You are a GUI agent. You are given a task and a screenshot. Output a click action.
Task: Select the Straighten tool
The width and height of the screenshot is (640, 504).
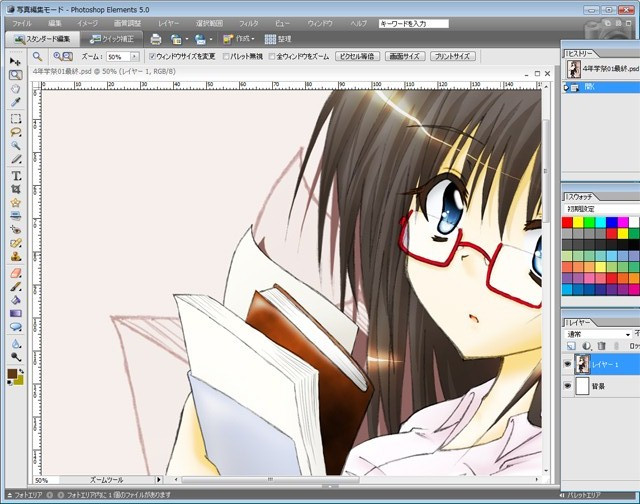point(16,216)
